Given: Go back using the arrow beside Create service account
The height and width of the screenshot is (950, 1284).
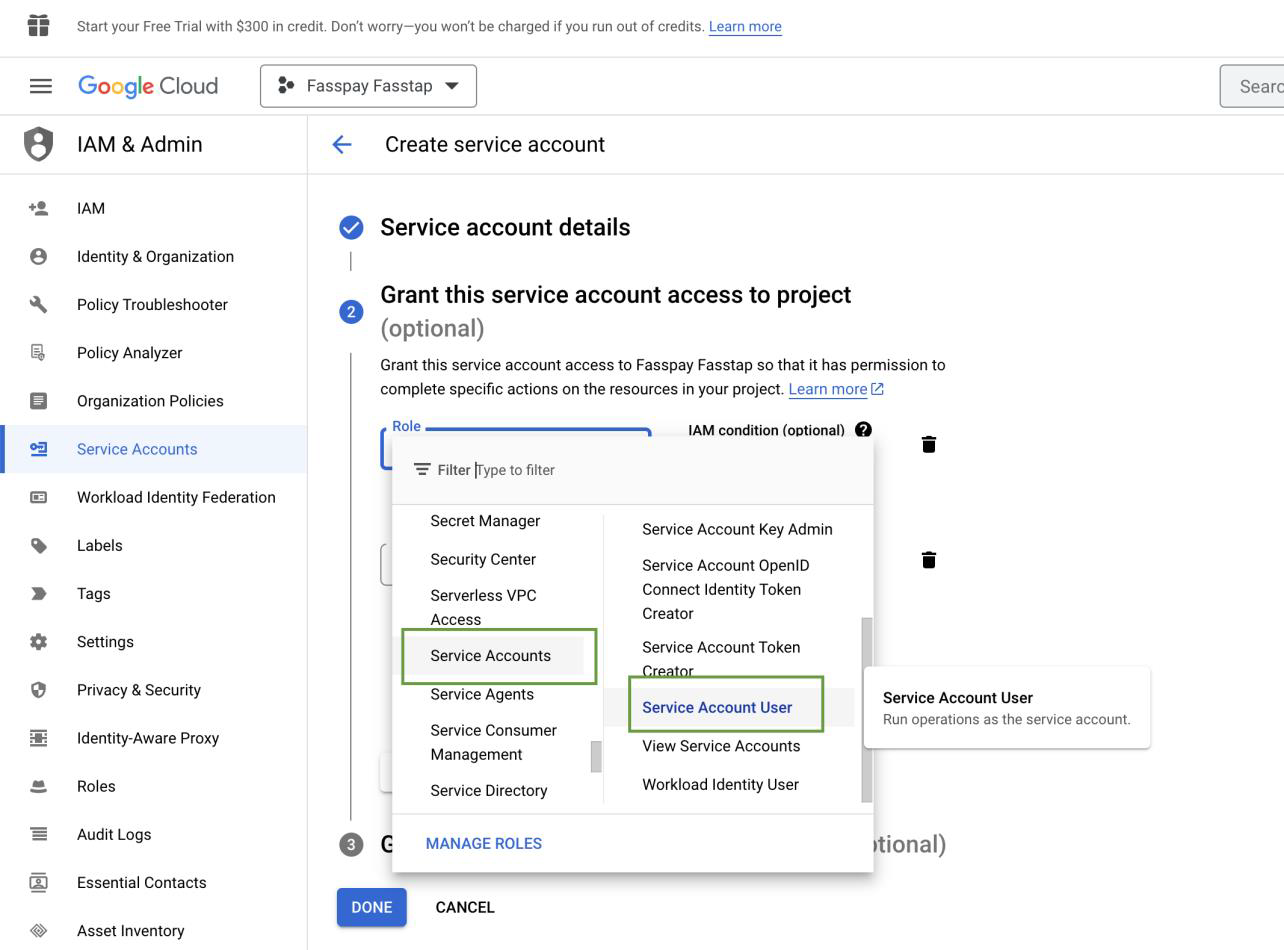Looking at the screenshot, I should pos(342,145).
